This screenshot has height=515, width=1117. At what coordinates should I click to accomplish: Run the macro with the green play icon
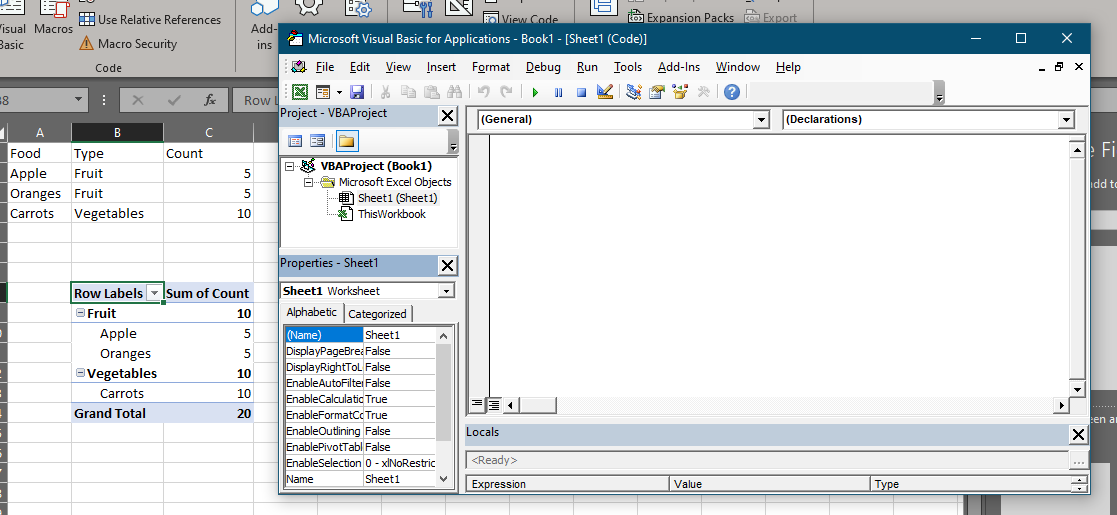click(535, 93)
